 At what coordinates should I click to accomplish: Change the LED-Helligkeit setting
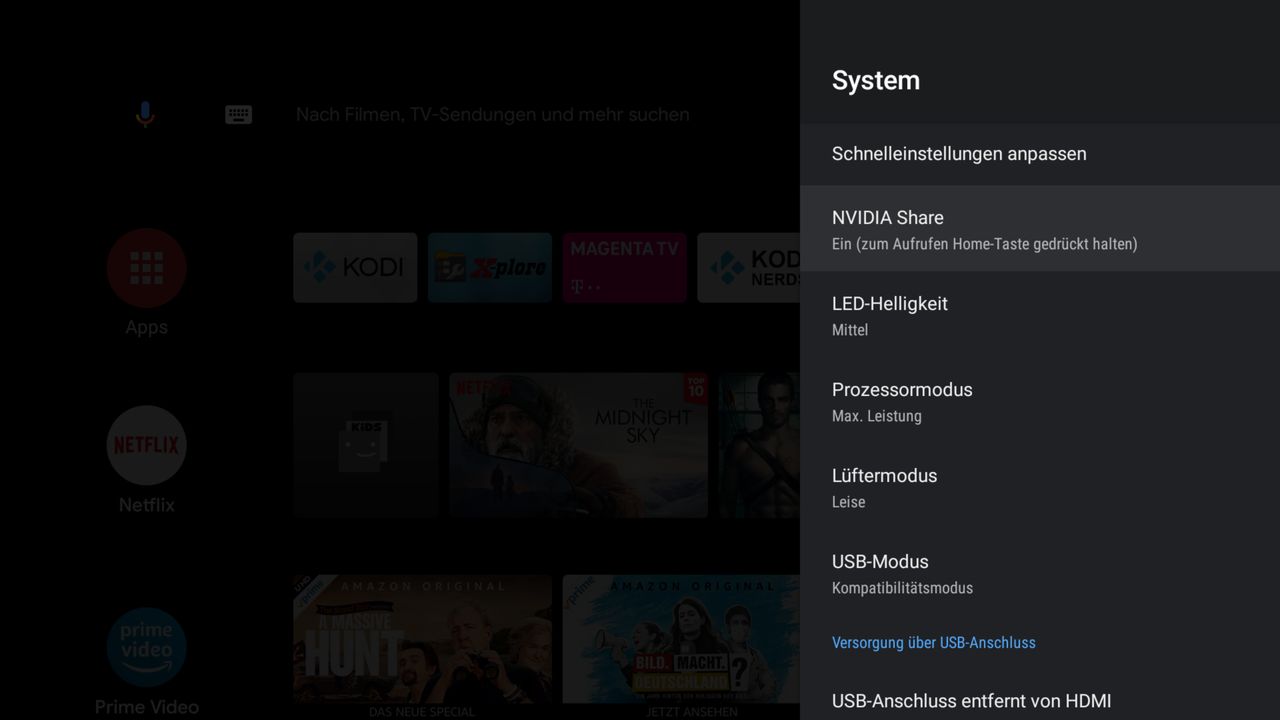coord(1040,315)
